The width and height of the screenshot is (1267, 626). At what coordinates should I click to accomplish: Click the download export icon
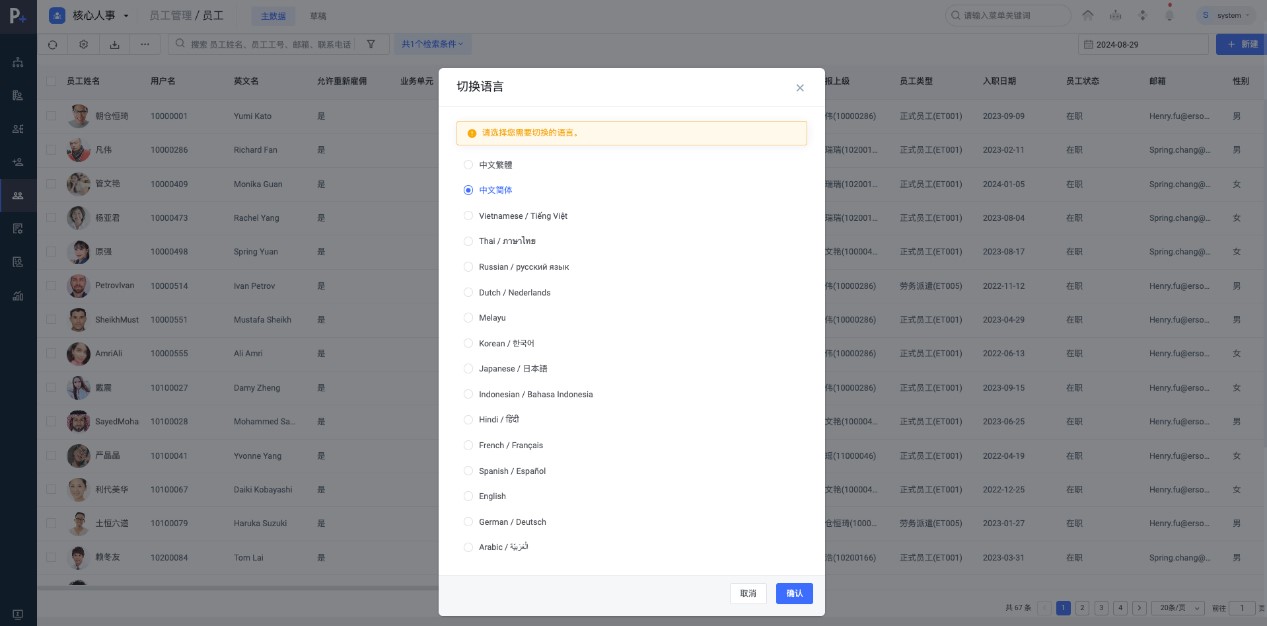[x=114, y=45]
